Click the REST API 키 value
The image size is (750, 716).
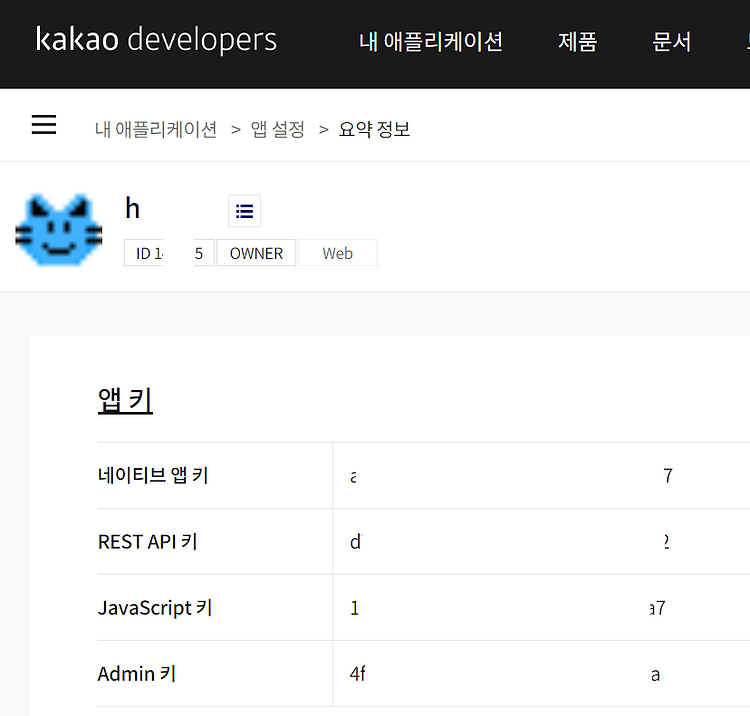[x=509, y=542]
